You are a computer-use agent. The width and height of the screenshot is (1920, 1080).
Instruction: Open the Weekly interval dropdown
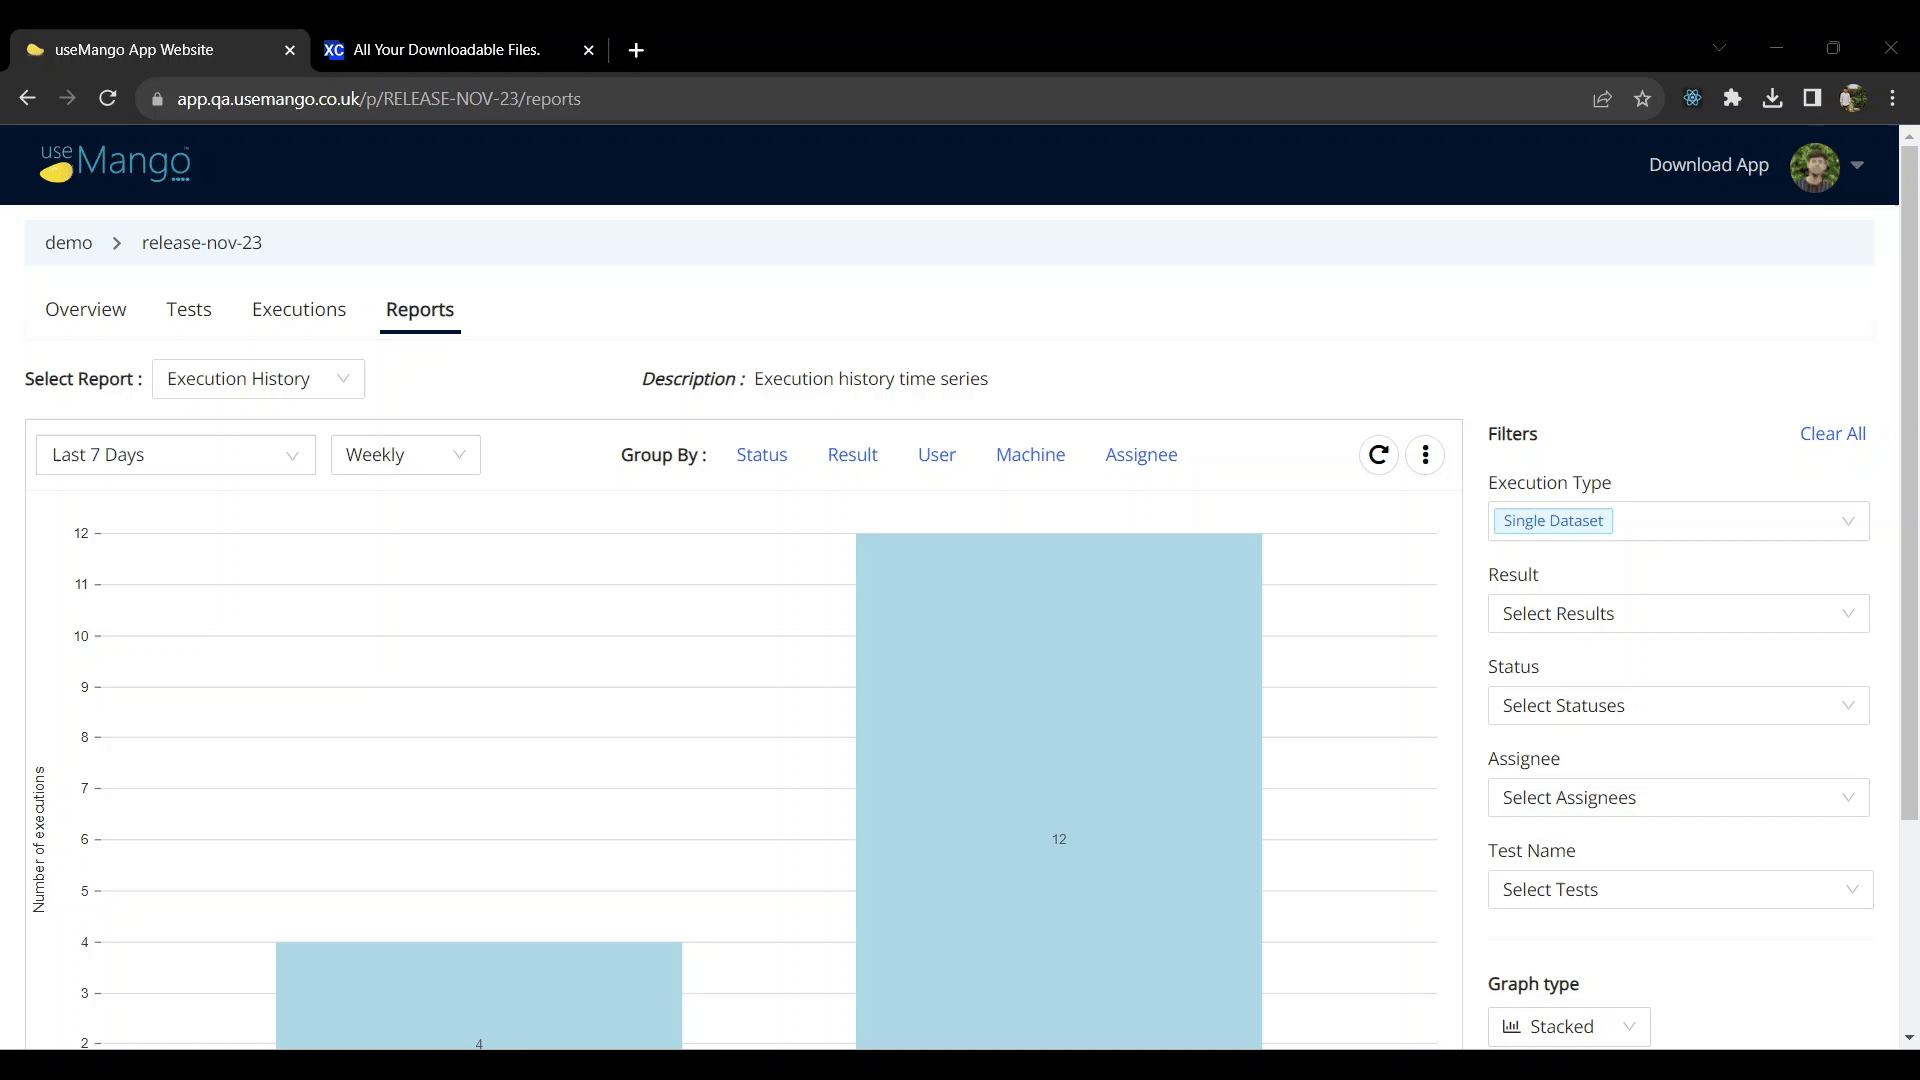pyautogui.click(x=406, y=455)
